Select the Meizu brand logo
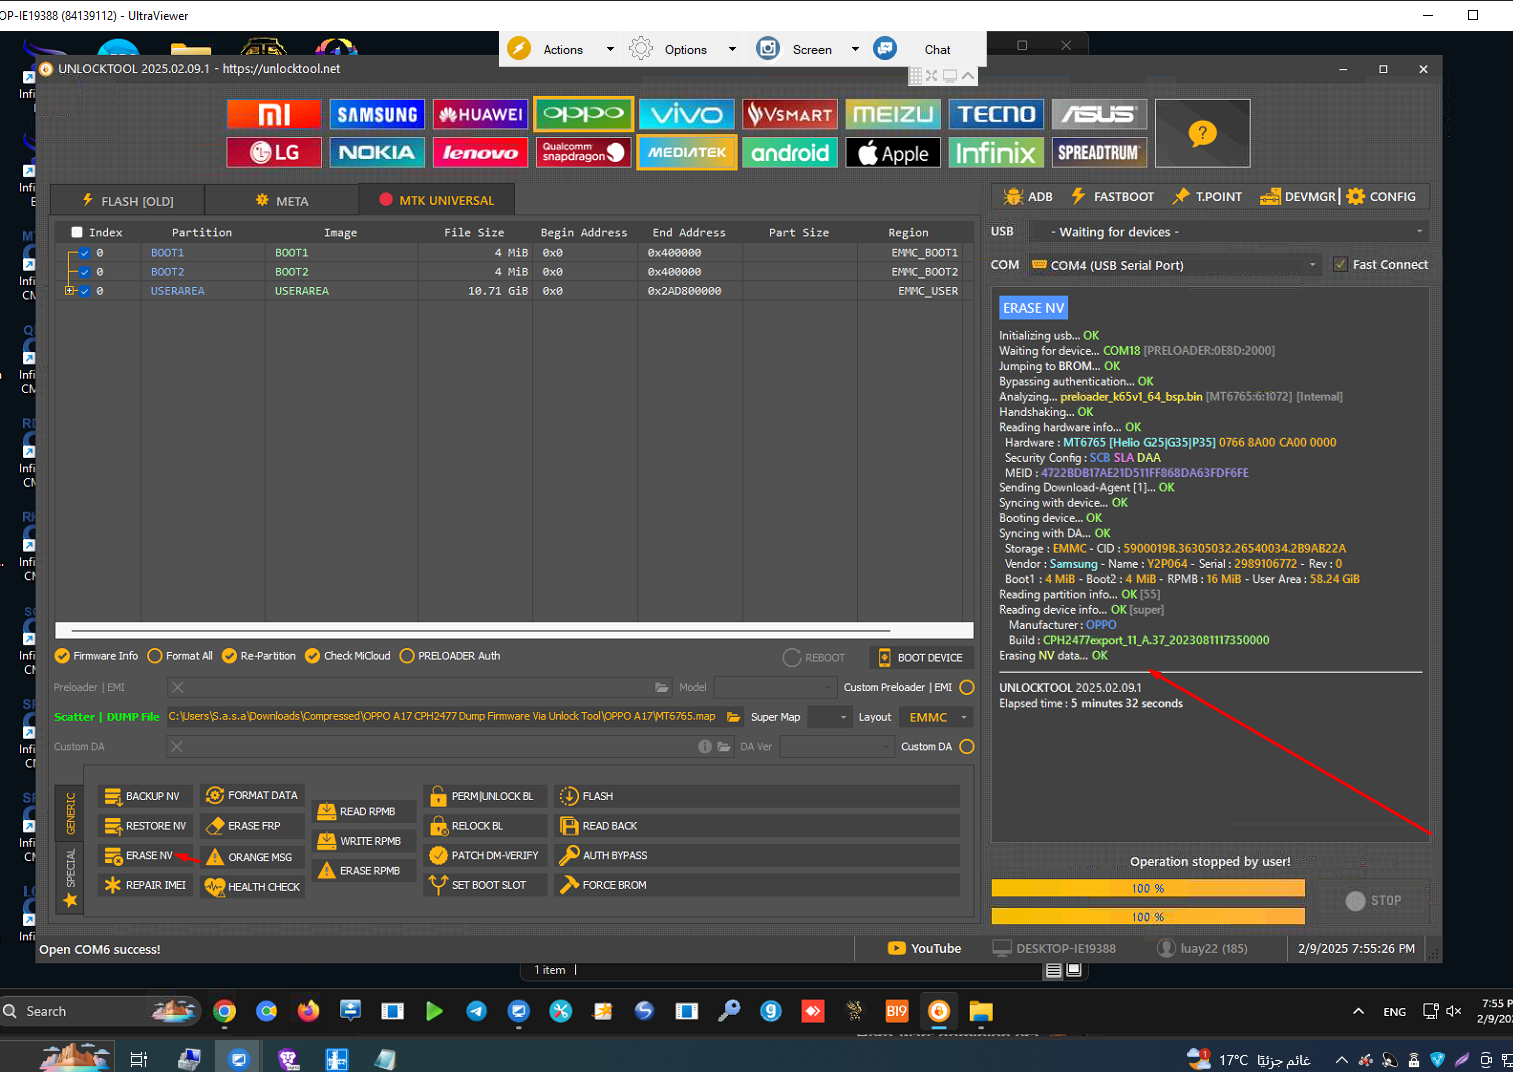Screen dimensions: 1513x1072 click(x=892, y=114)
